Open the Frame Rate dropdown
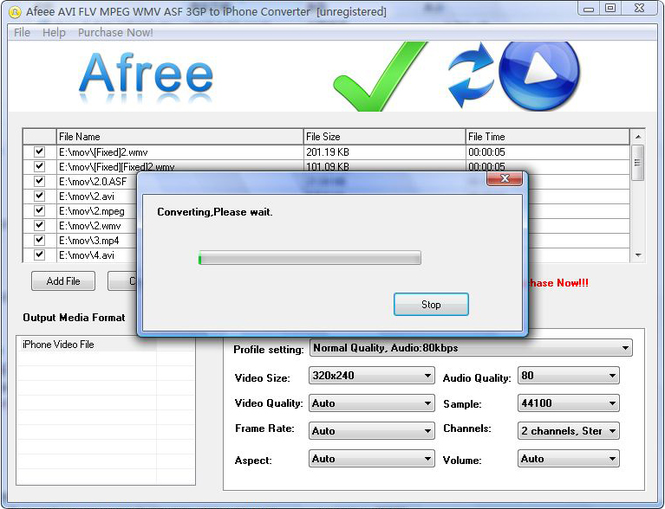The width and height of the screenshot is (665, 509). 372,431
